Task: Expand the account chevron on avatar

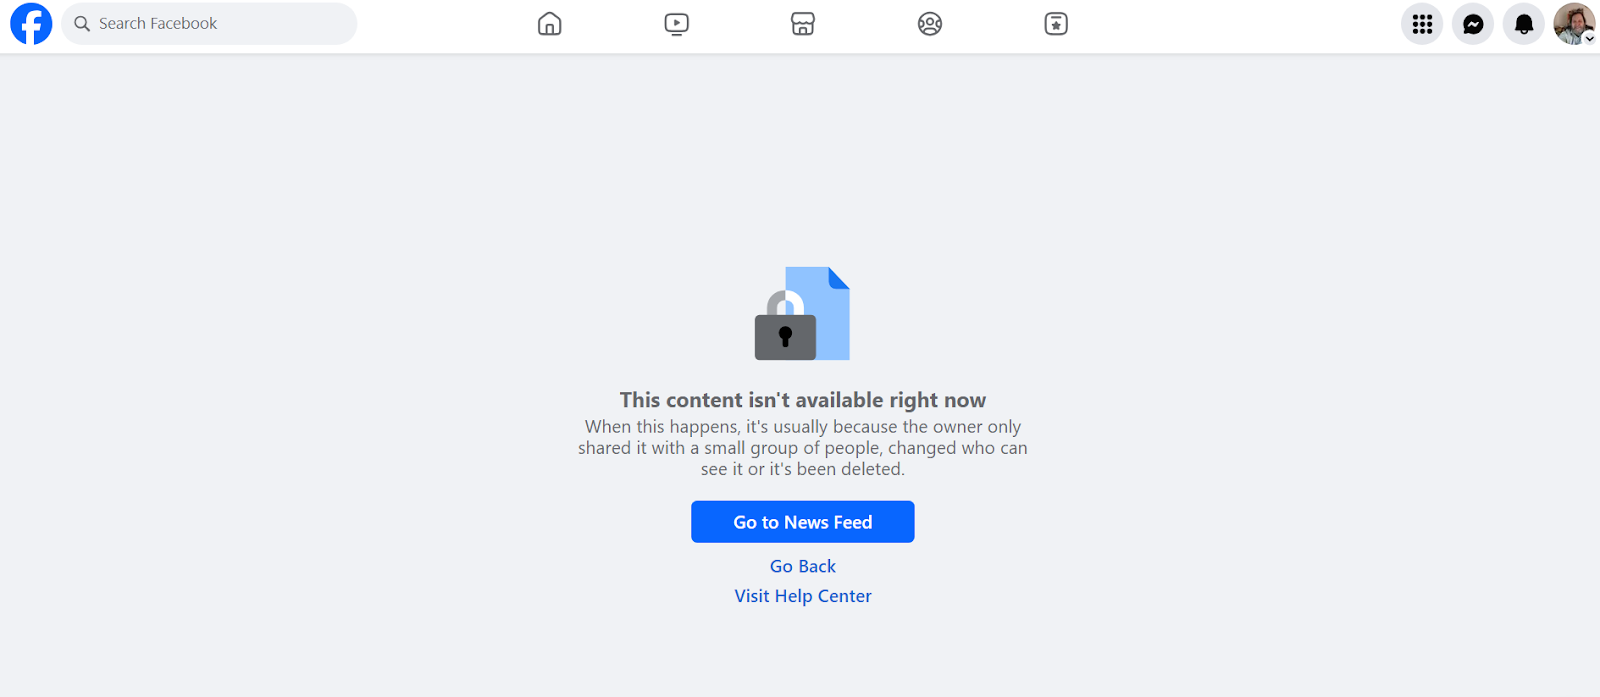Action: pos(1589,39)
